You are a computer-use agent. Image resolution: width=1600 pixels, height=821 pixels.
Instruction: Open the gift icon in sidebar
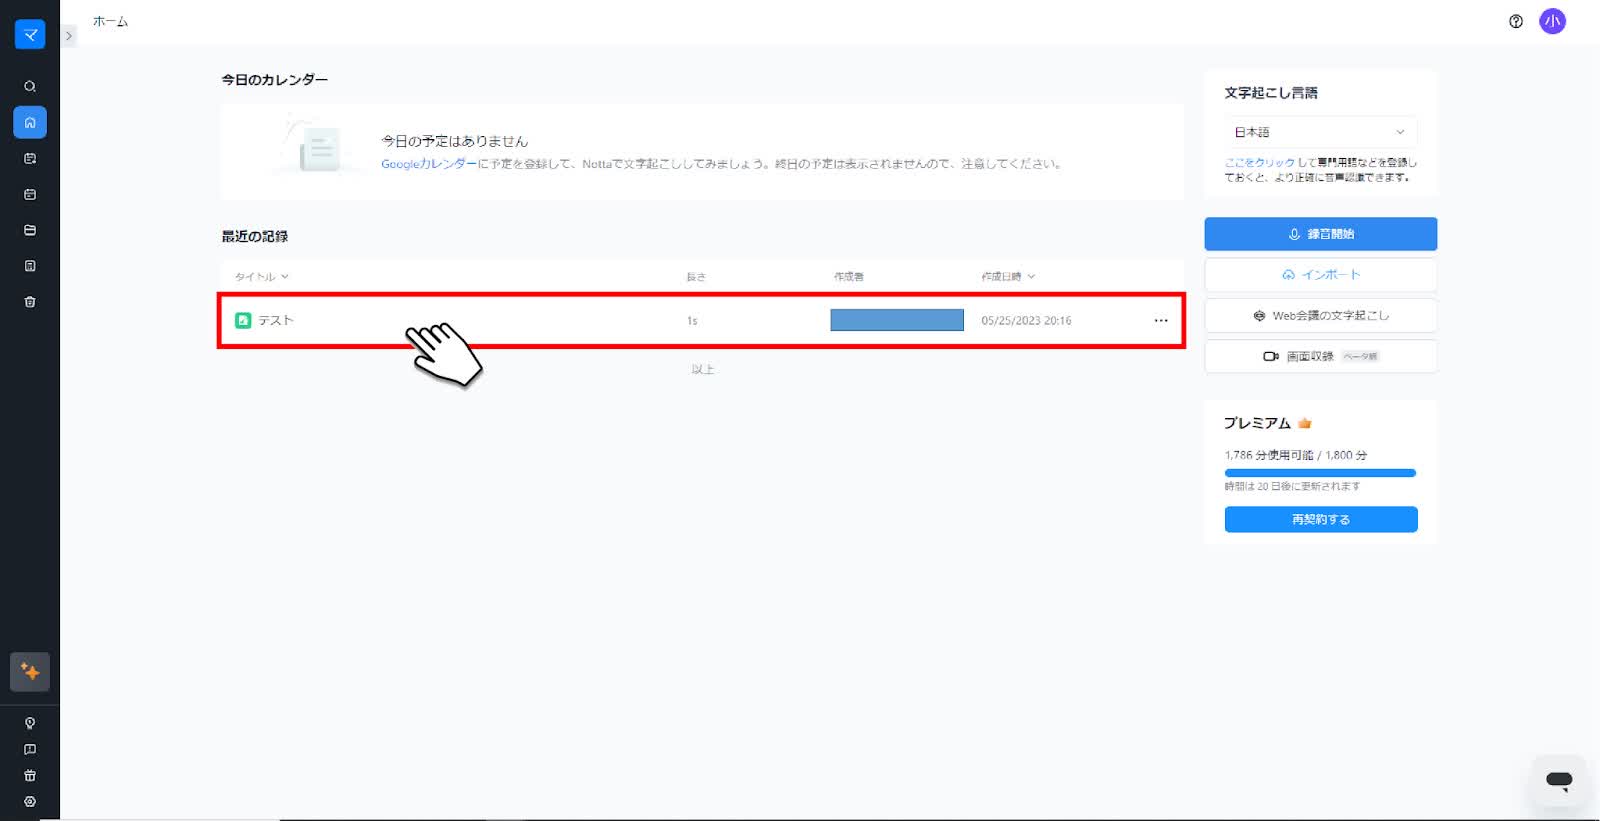tap(30, 775)
